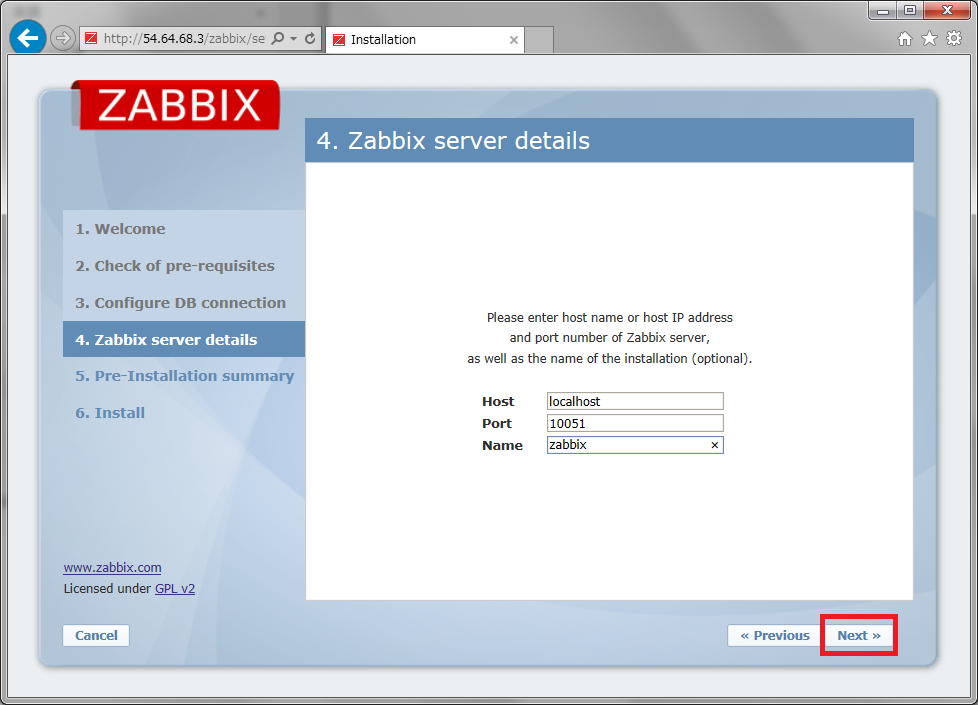Click the « Previous button
The image size is (978, 705).
point(775,635)
